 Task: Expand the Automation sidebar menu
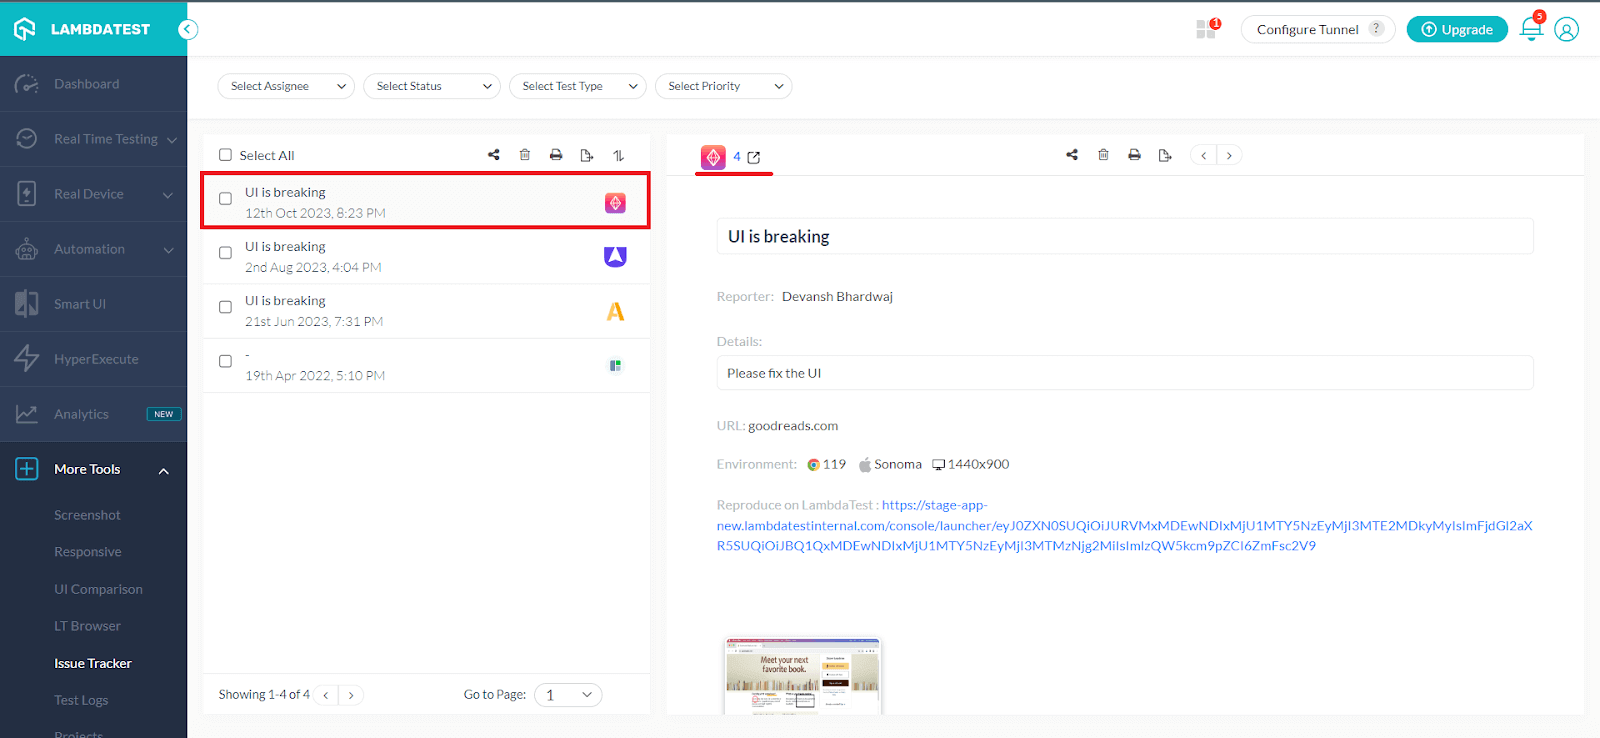coord(93,249)
